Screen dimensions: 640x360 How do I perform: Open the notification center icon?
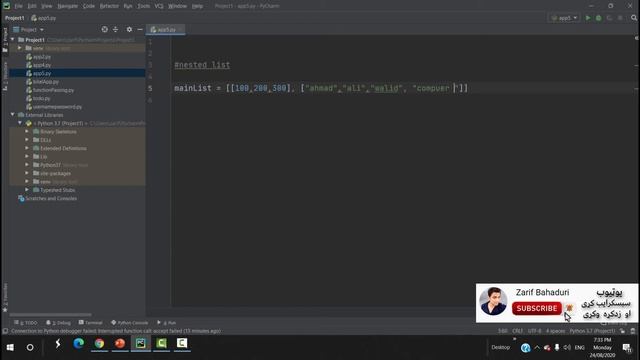click(x=627, y=348)
